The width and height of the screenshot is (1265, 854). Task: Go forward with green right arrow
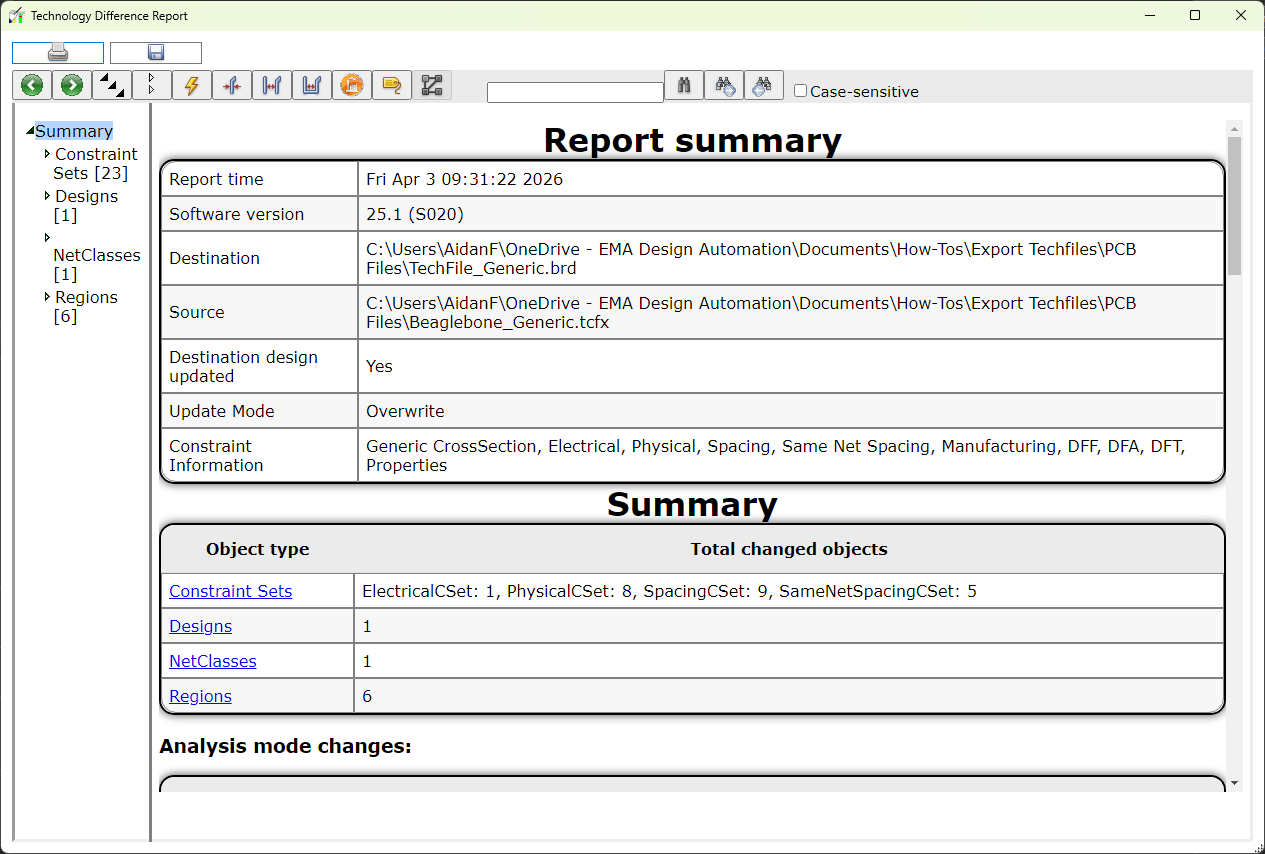tap(72, 86)
